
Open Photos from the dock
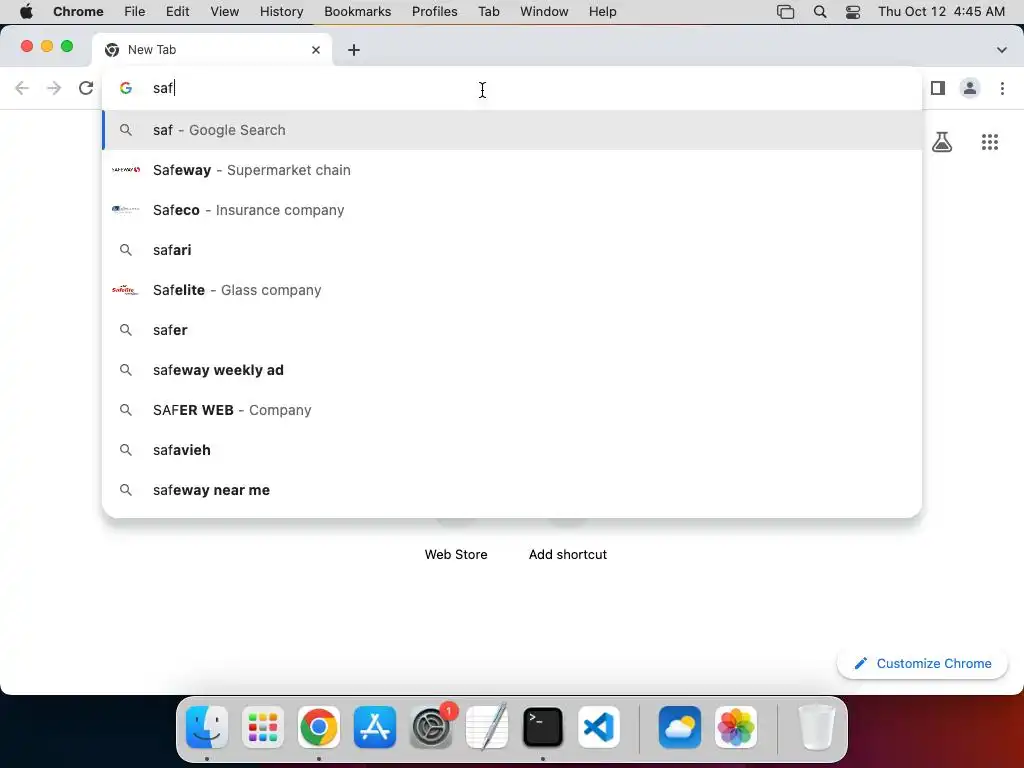(736, 727)
